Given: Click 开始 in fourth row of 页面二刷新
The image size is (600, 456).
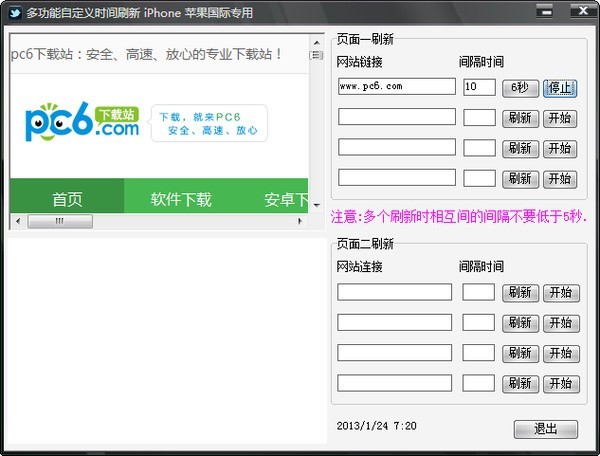Looking at the screenshot, I should (x=561, y=384).
